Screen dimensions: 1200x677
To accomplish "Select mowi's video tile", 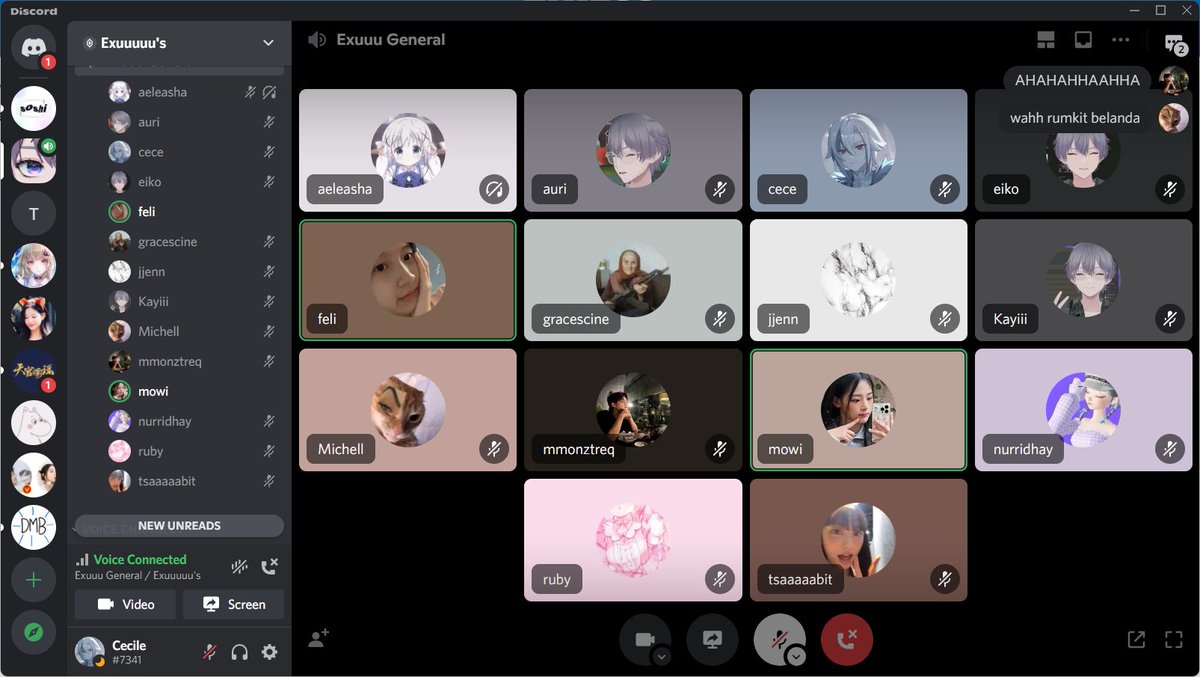I will pyautogui.click(x=859, y=410).
